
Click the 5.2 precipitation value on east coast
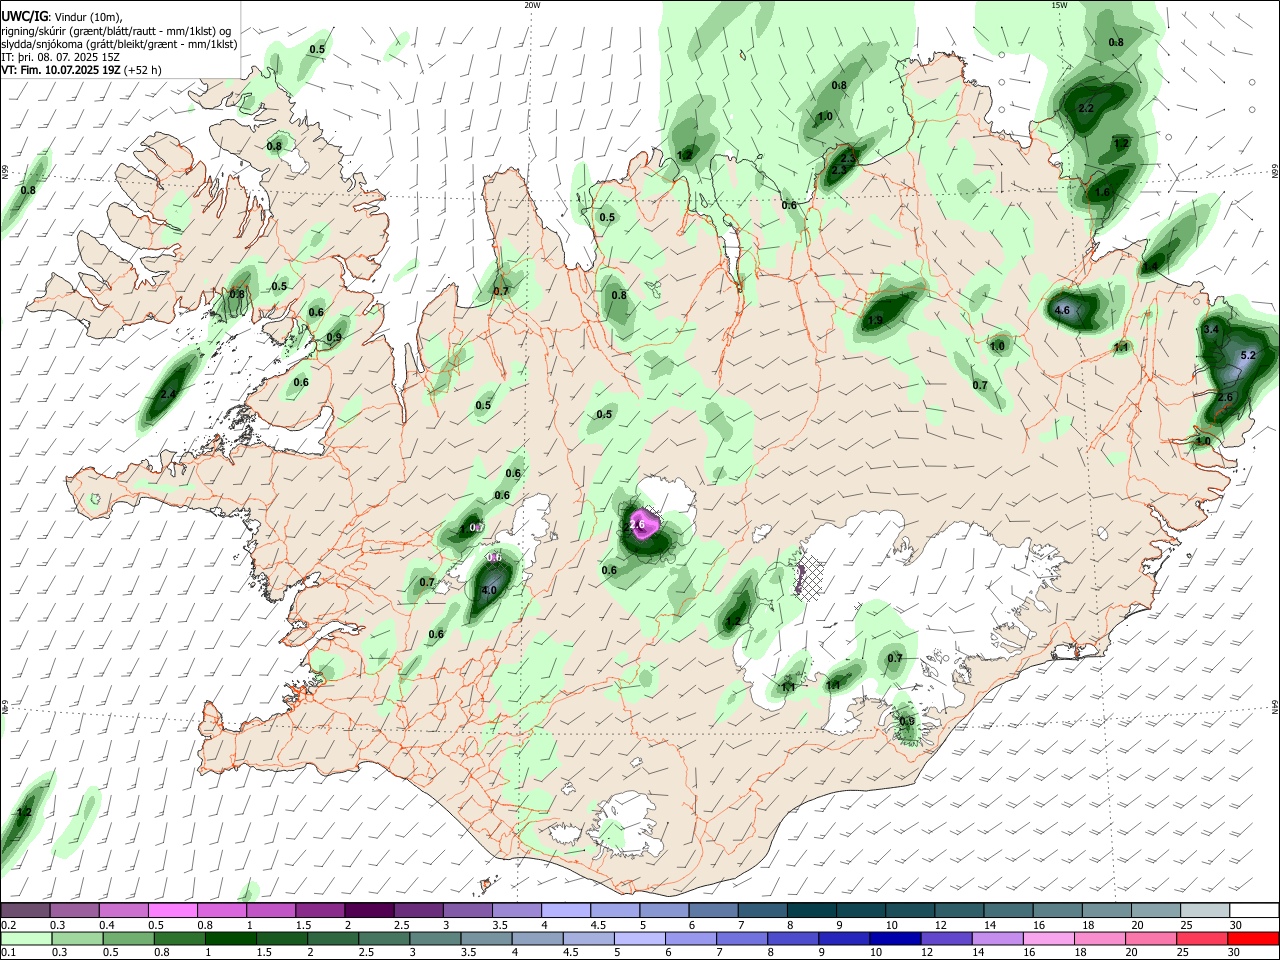[1247, 355]
